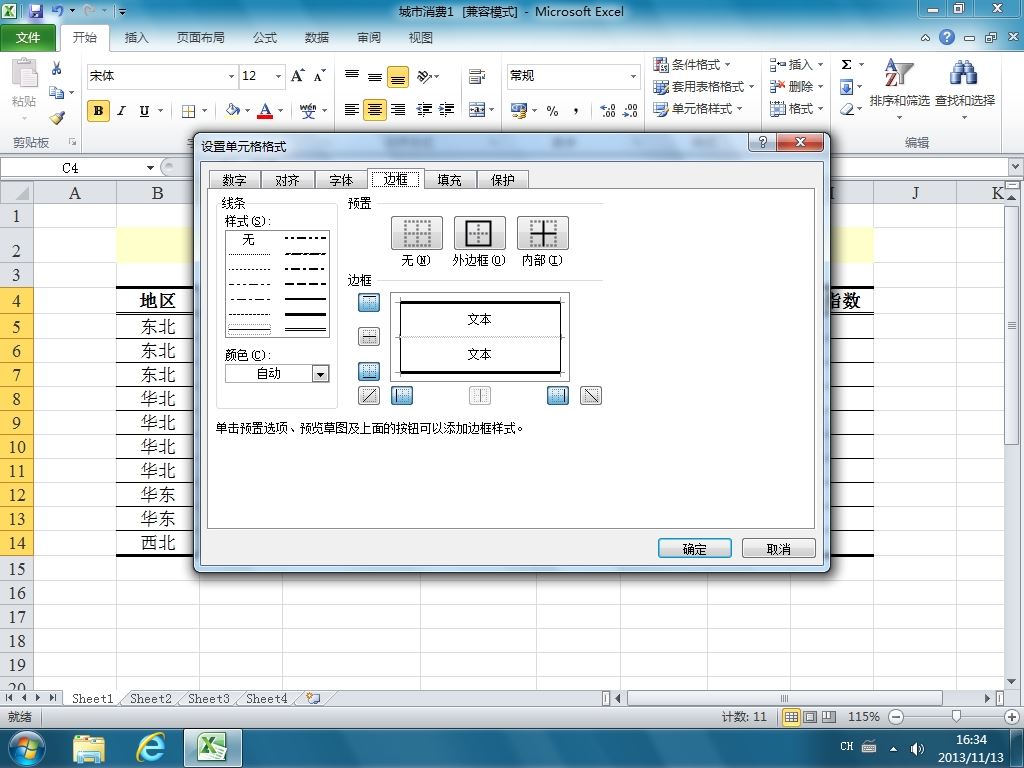Click the fill color bucket
This screenshot has width=1024, height=768.
(232, 110)
